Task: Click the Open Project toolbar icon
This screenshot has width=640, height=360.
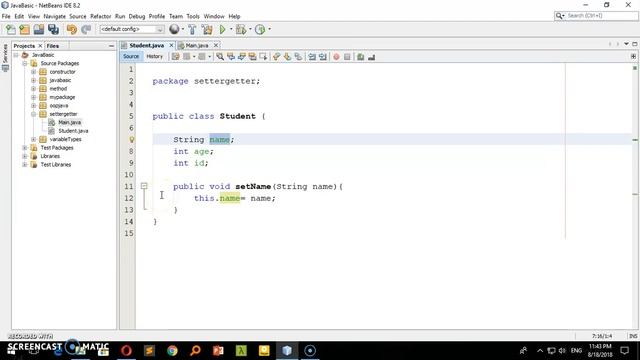Action: [x=39, y=29]
